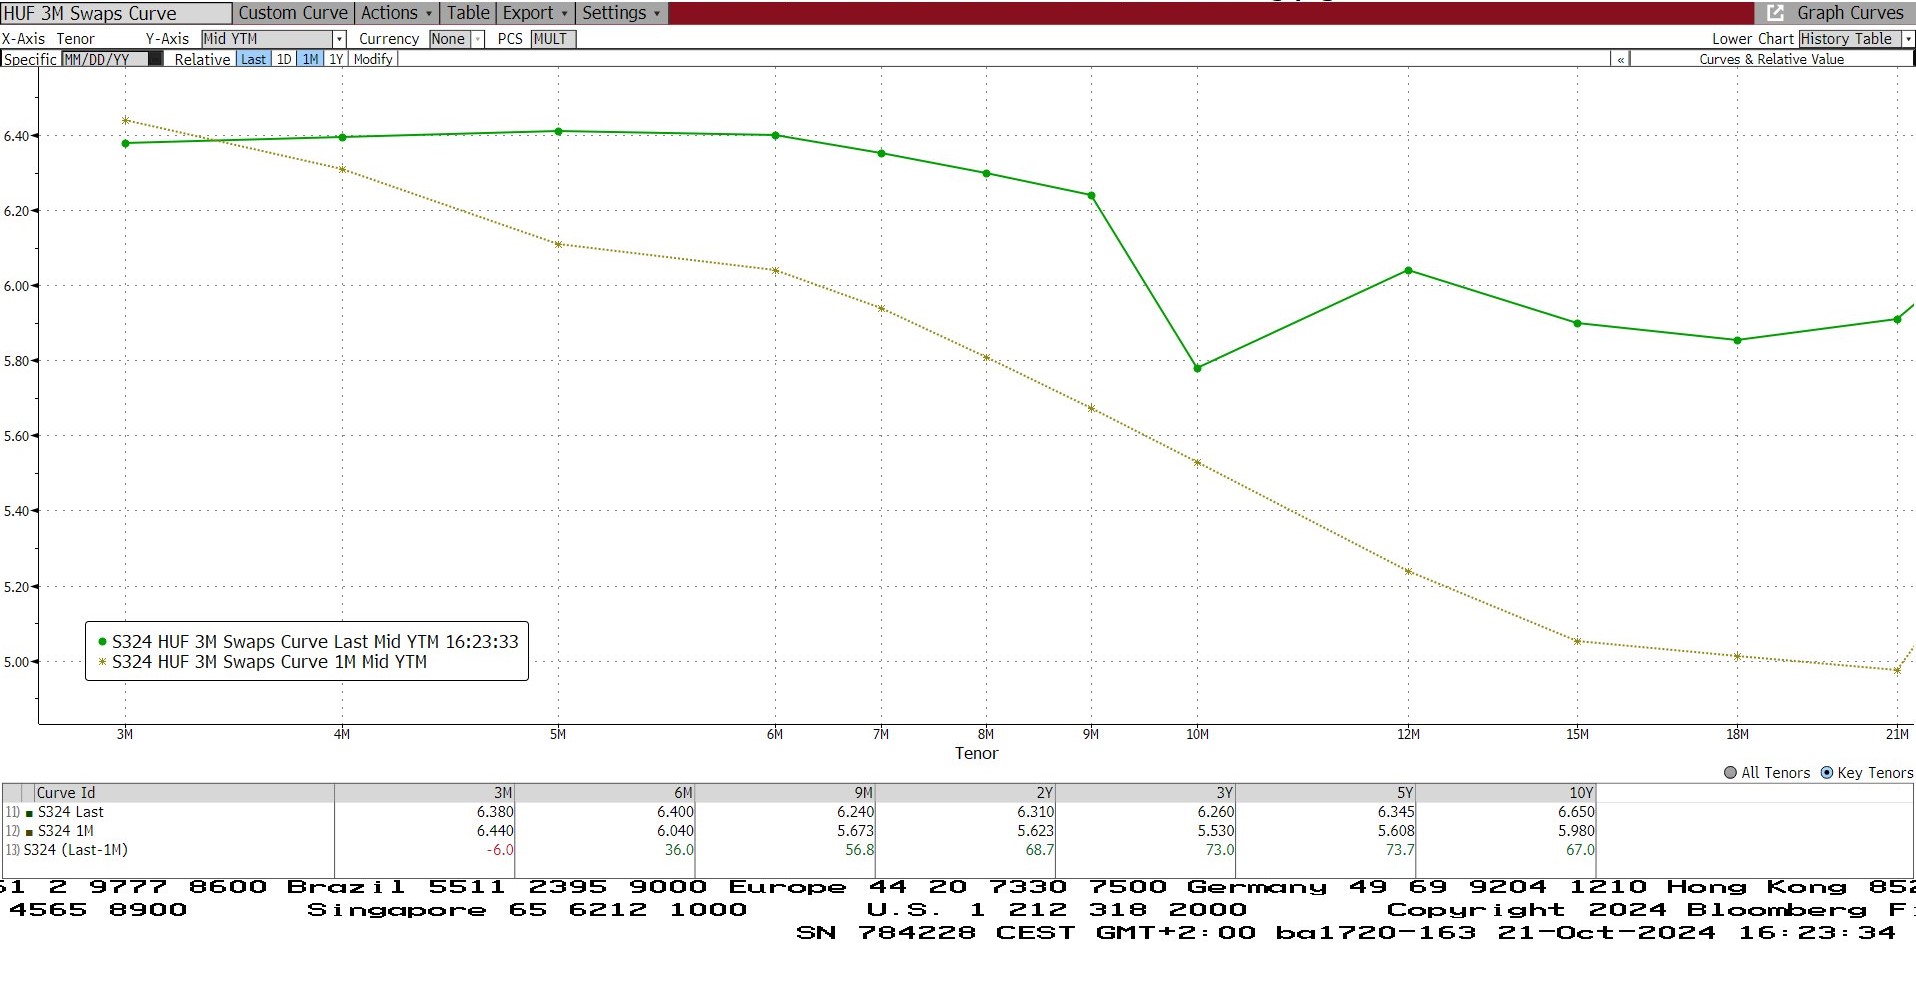Select the All Tenors radio button

pyautogui.click(x=1730, y=773)
